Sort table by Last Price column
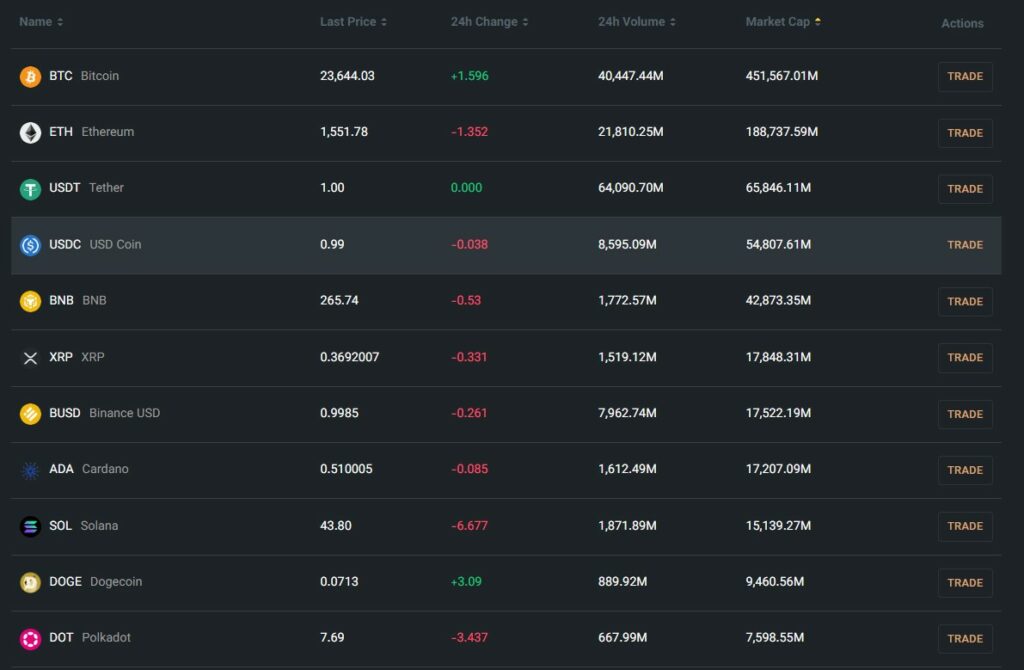 click(353, 22)
